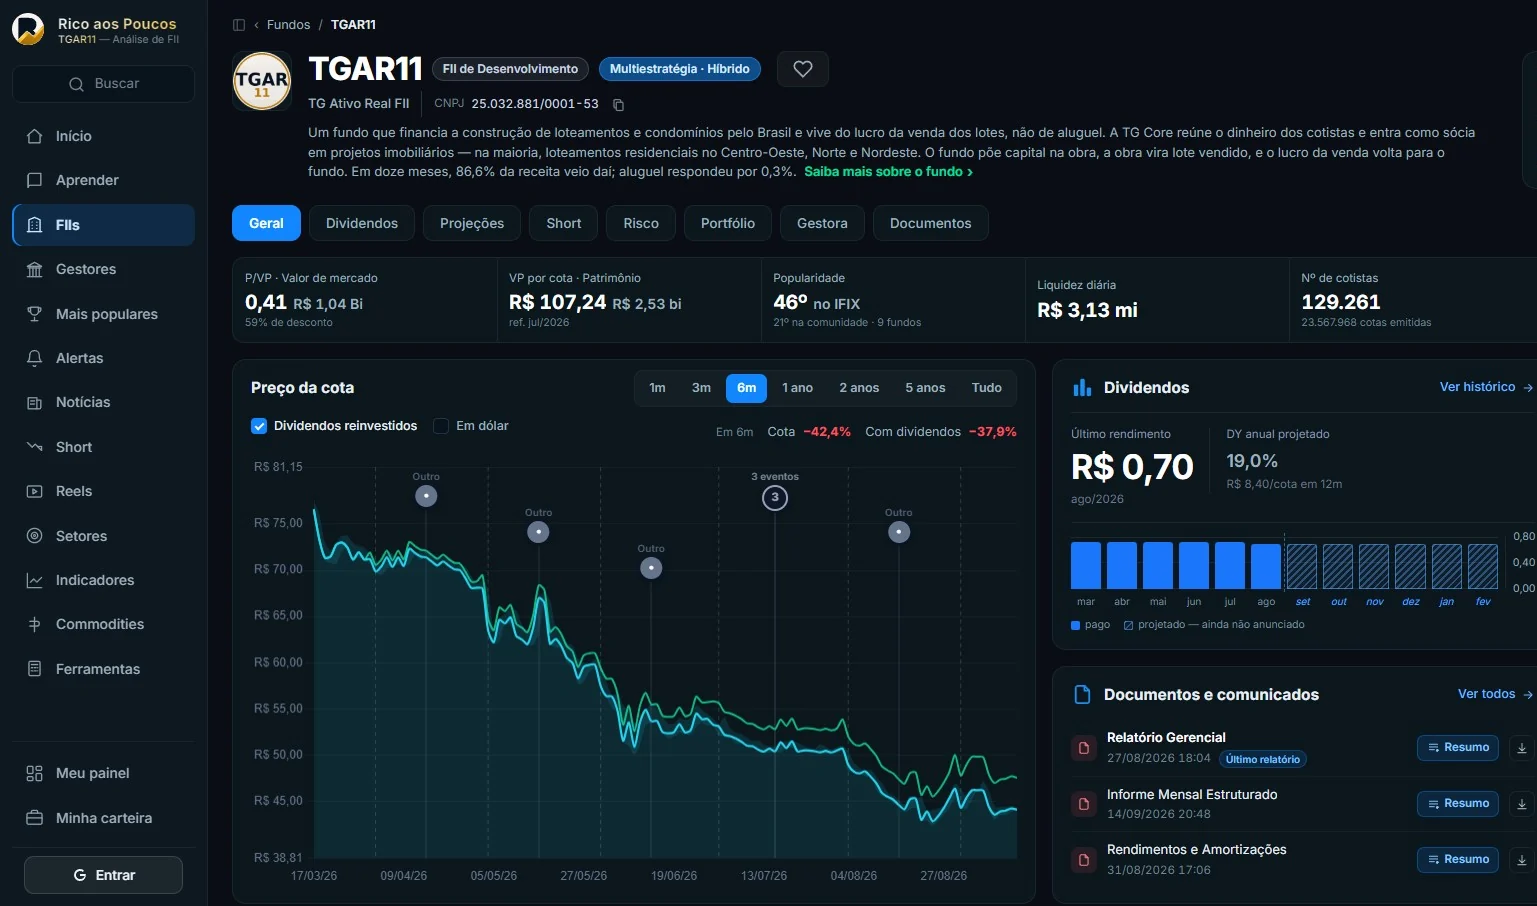Click the ago paid dividend bar
This screenshot has width=1537, height=906.
coord(1266,566)
